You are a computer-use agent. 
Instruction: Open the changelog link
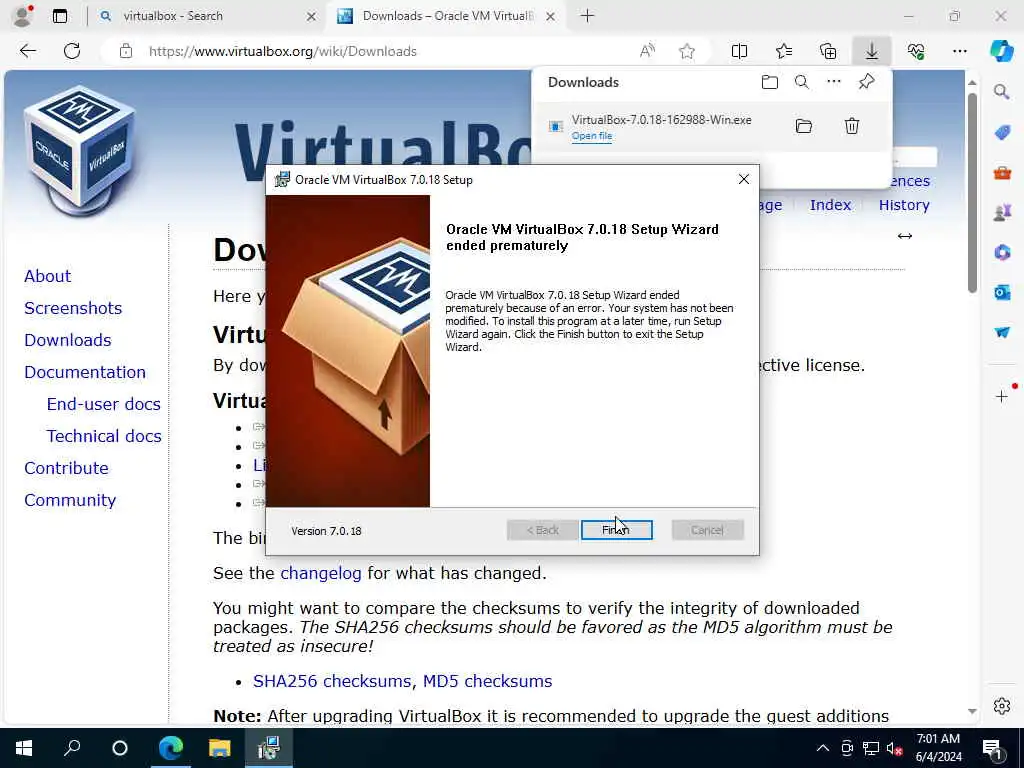point(321,573)
